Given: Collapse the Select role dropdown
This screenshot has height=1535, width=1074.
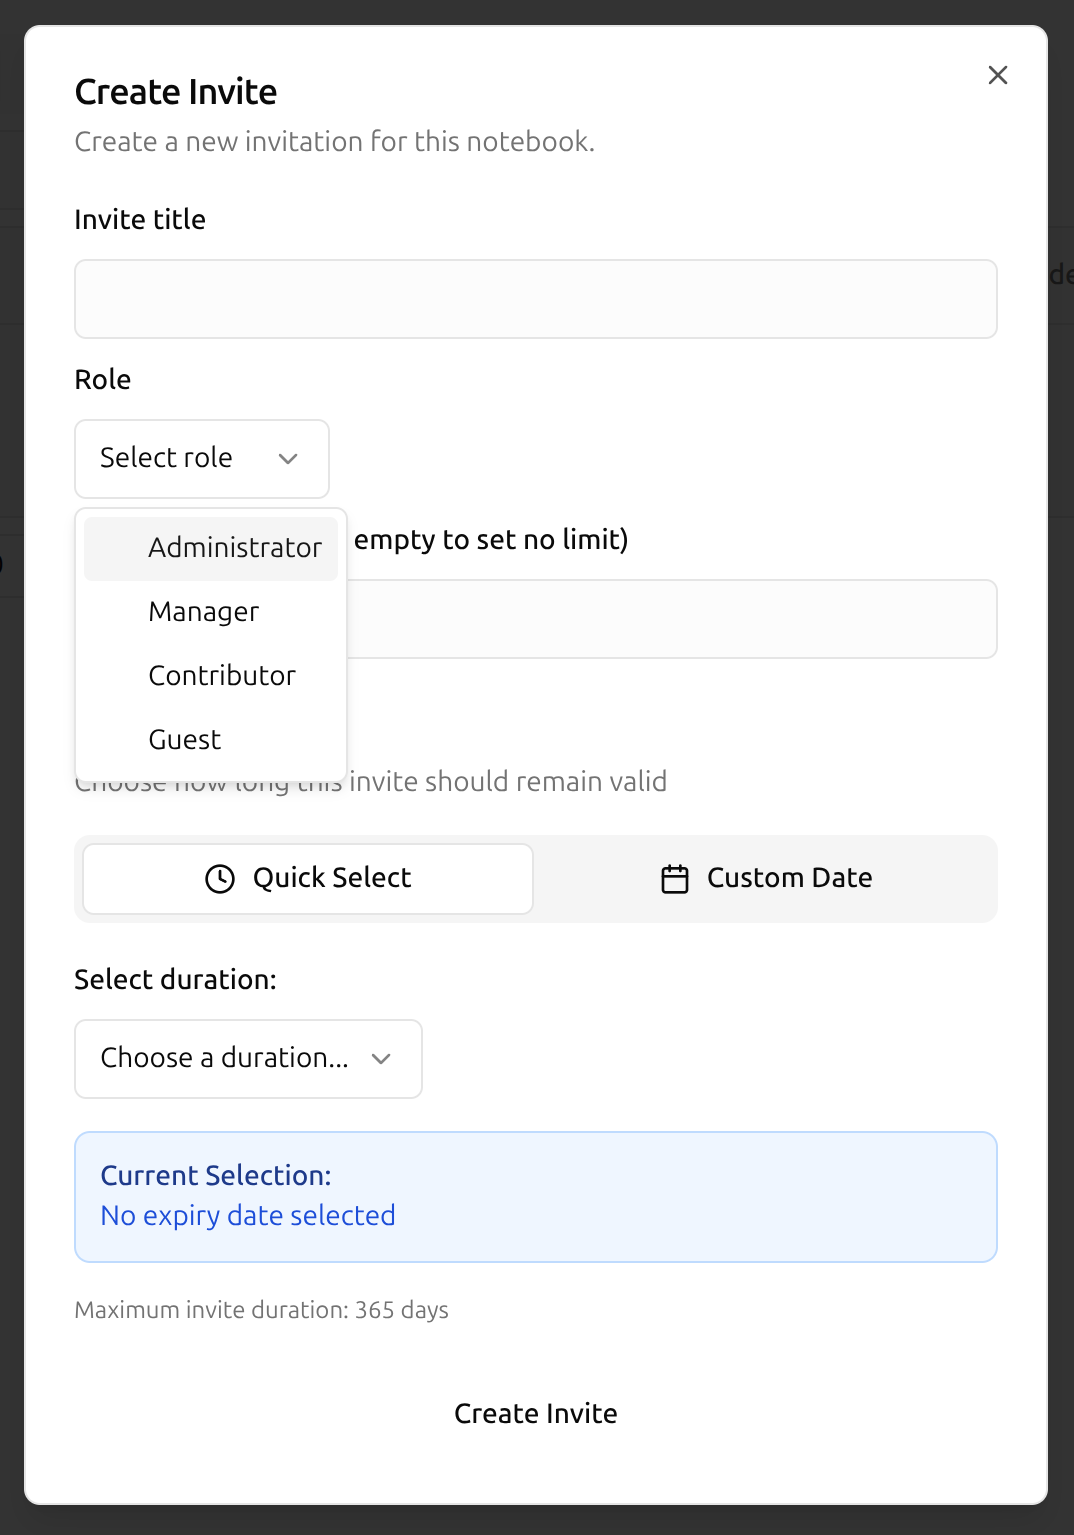Looking at the screenshot, I should [x=201, y=459].
